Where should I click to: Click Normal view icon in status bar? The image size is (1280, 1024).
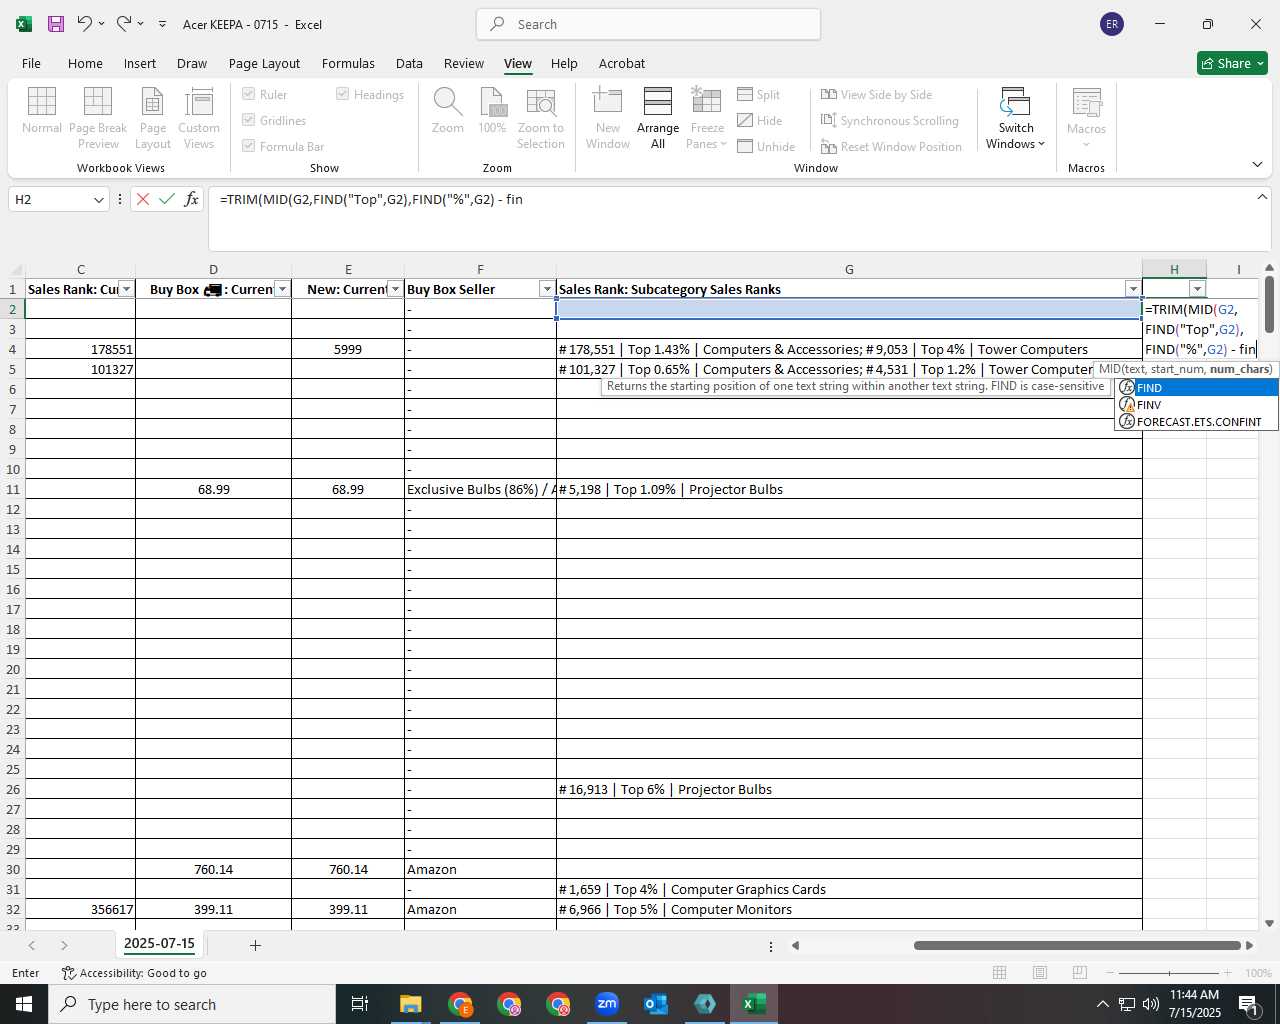point(999,973)
